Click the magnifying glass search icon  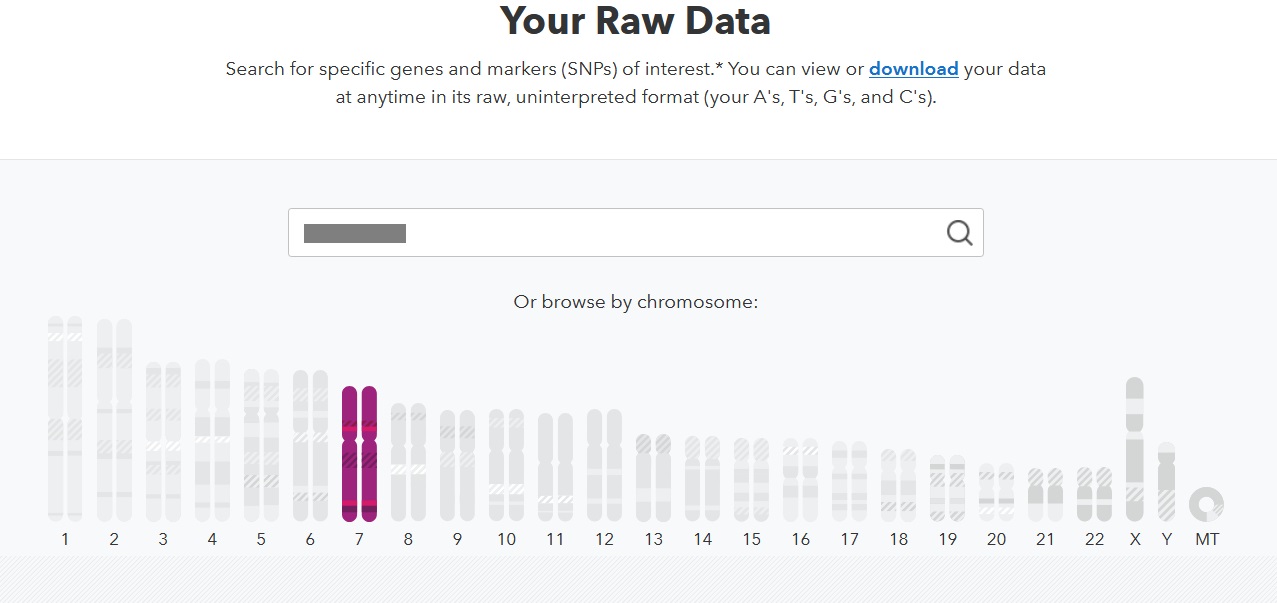coord(958,232)
